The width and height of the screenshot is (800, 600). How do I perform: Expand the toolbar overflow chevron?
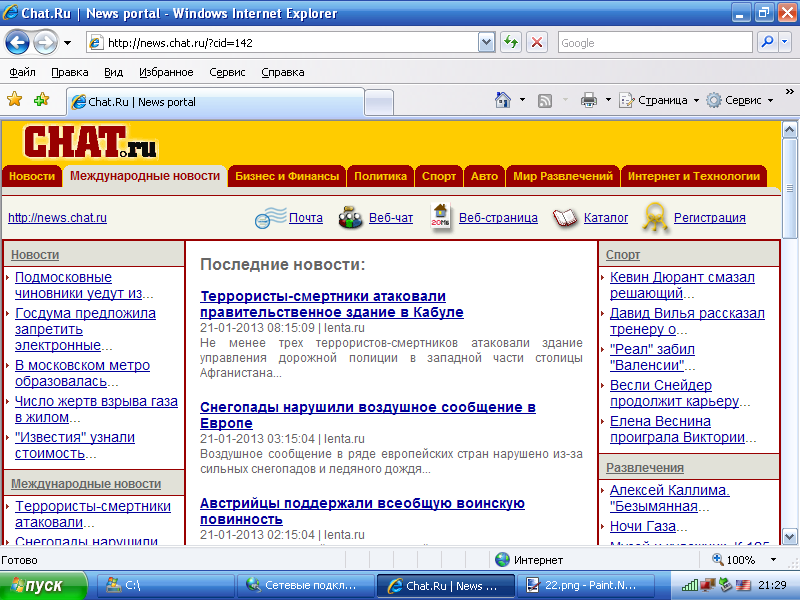pos(790,92)
